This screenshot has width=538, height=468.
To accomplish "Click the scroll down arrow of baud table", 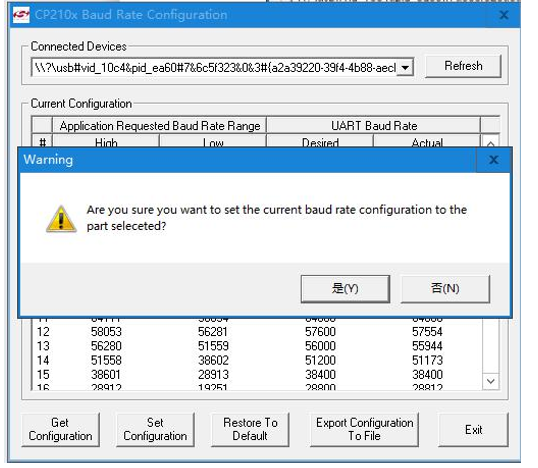I will tap(491, 381).
